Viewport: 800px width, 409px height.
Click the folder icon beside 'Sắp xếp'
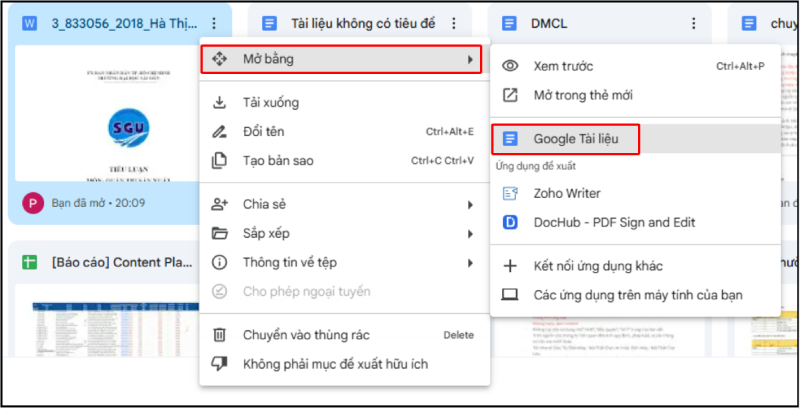(x=219, y=234)
